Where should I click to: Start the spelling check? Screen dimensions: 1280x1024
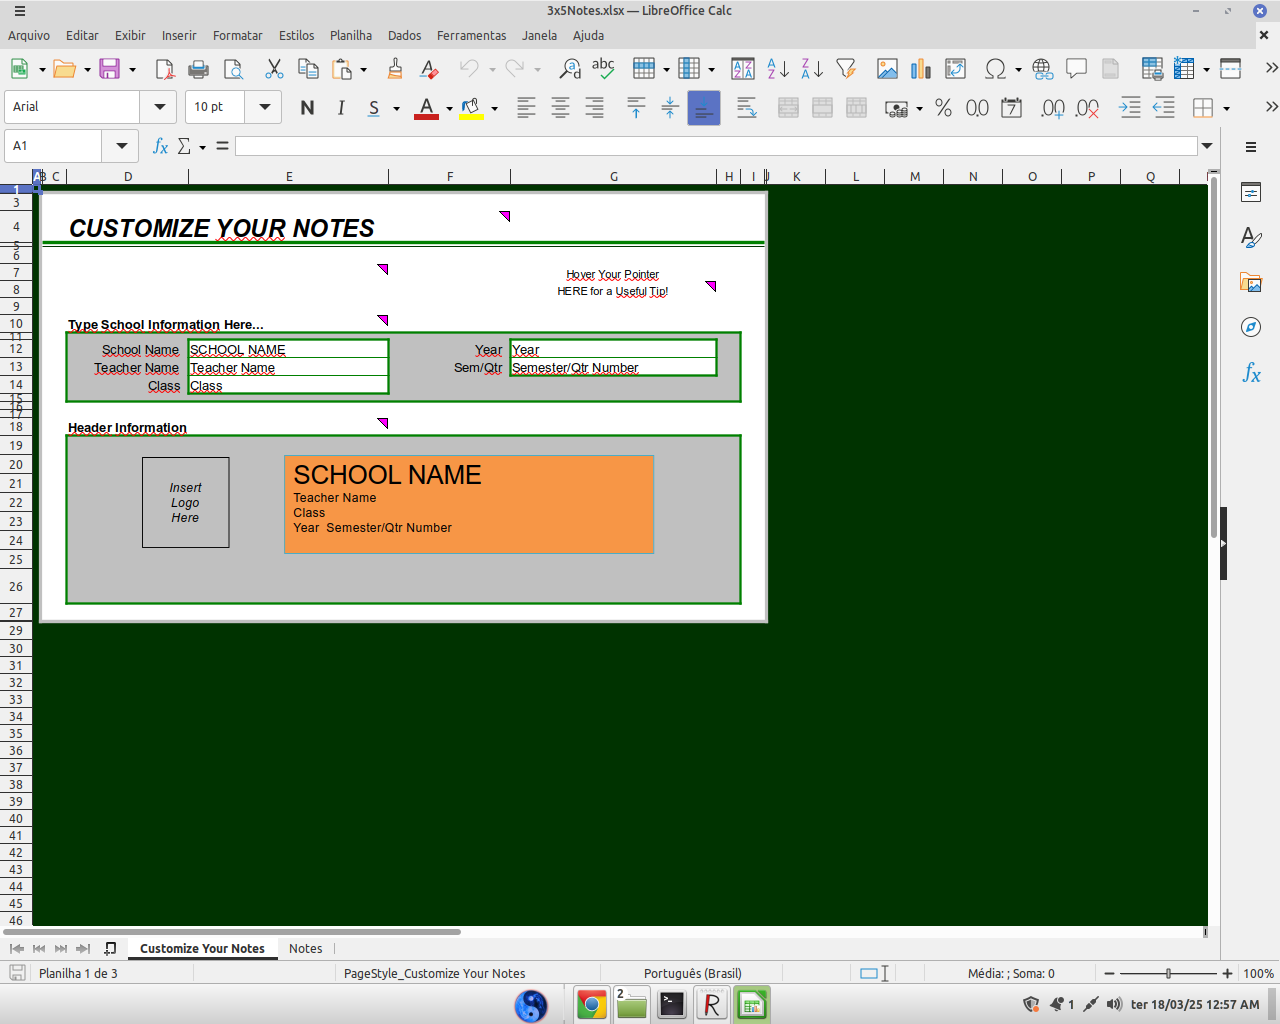tap(604, 68)
